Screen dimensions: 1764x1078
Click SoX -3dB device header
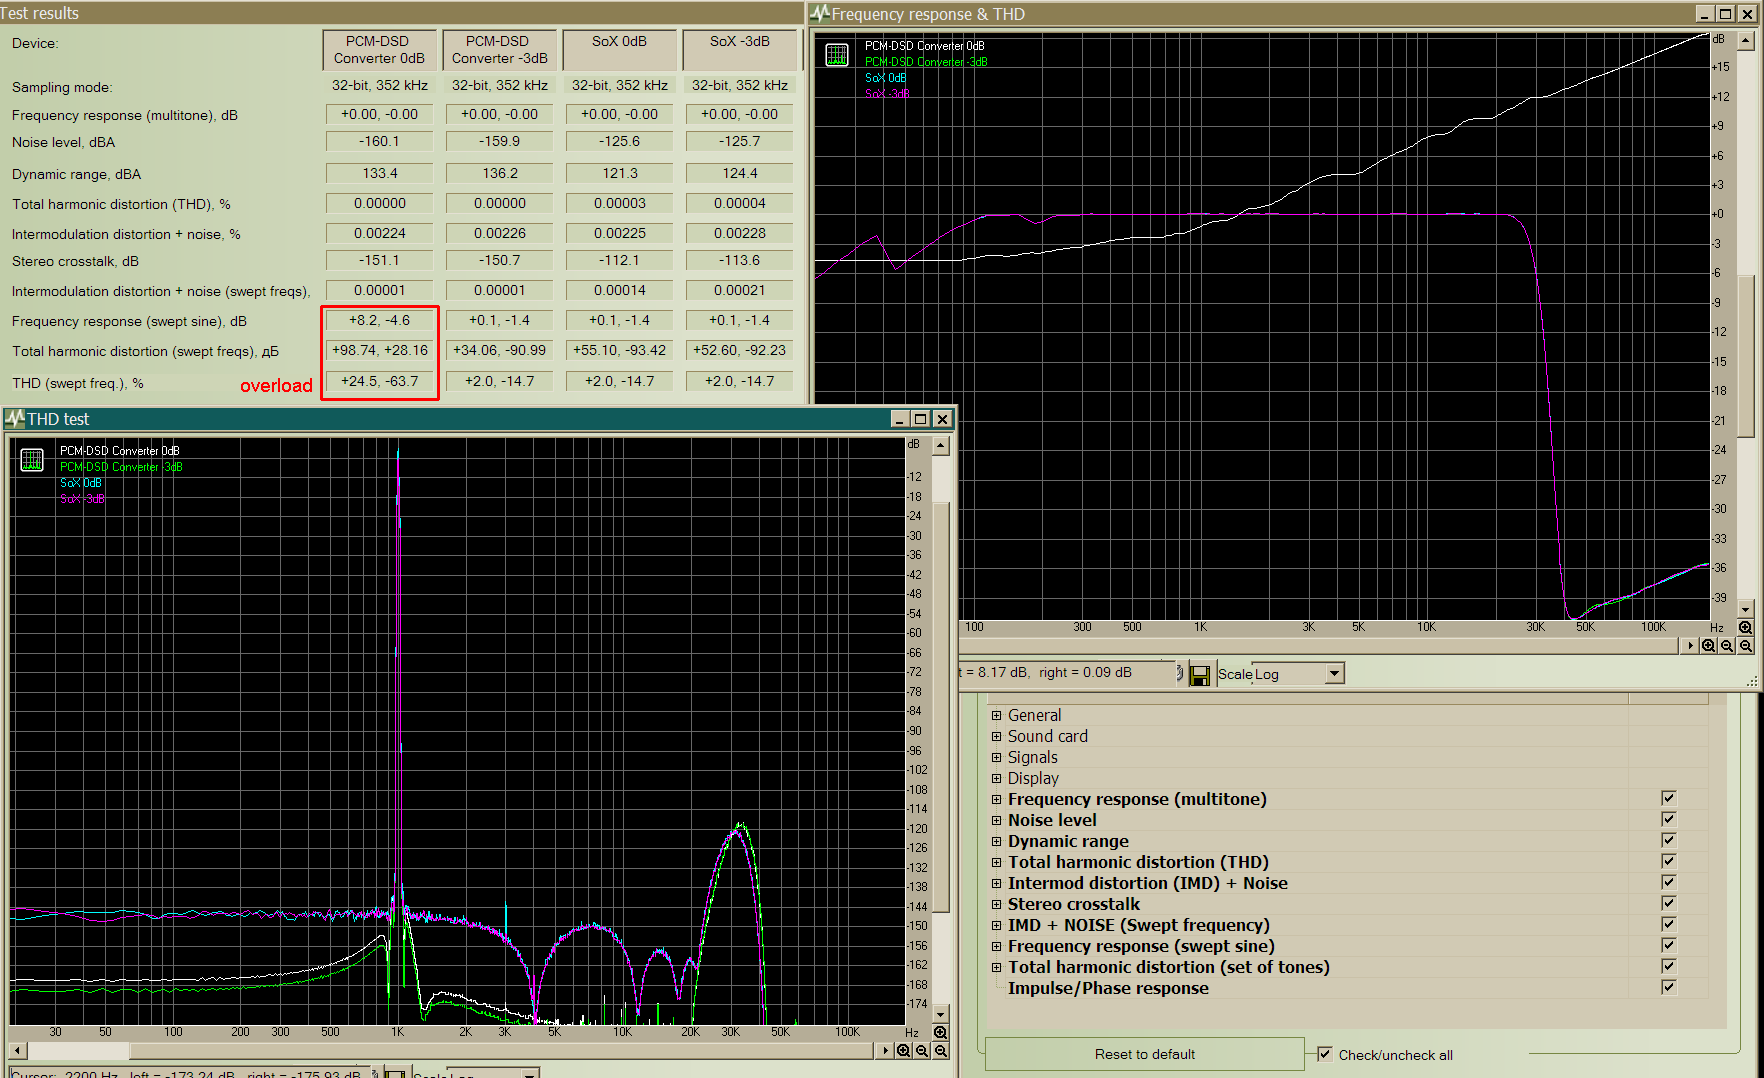(739, 50)
